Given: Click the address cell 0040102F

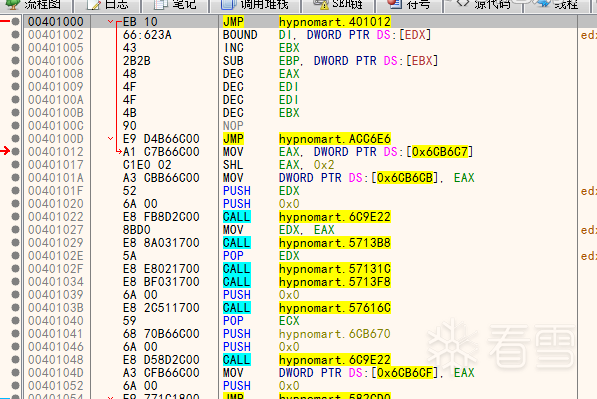Looking at the screenshot, I should tap(56, 268).
